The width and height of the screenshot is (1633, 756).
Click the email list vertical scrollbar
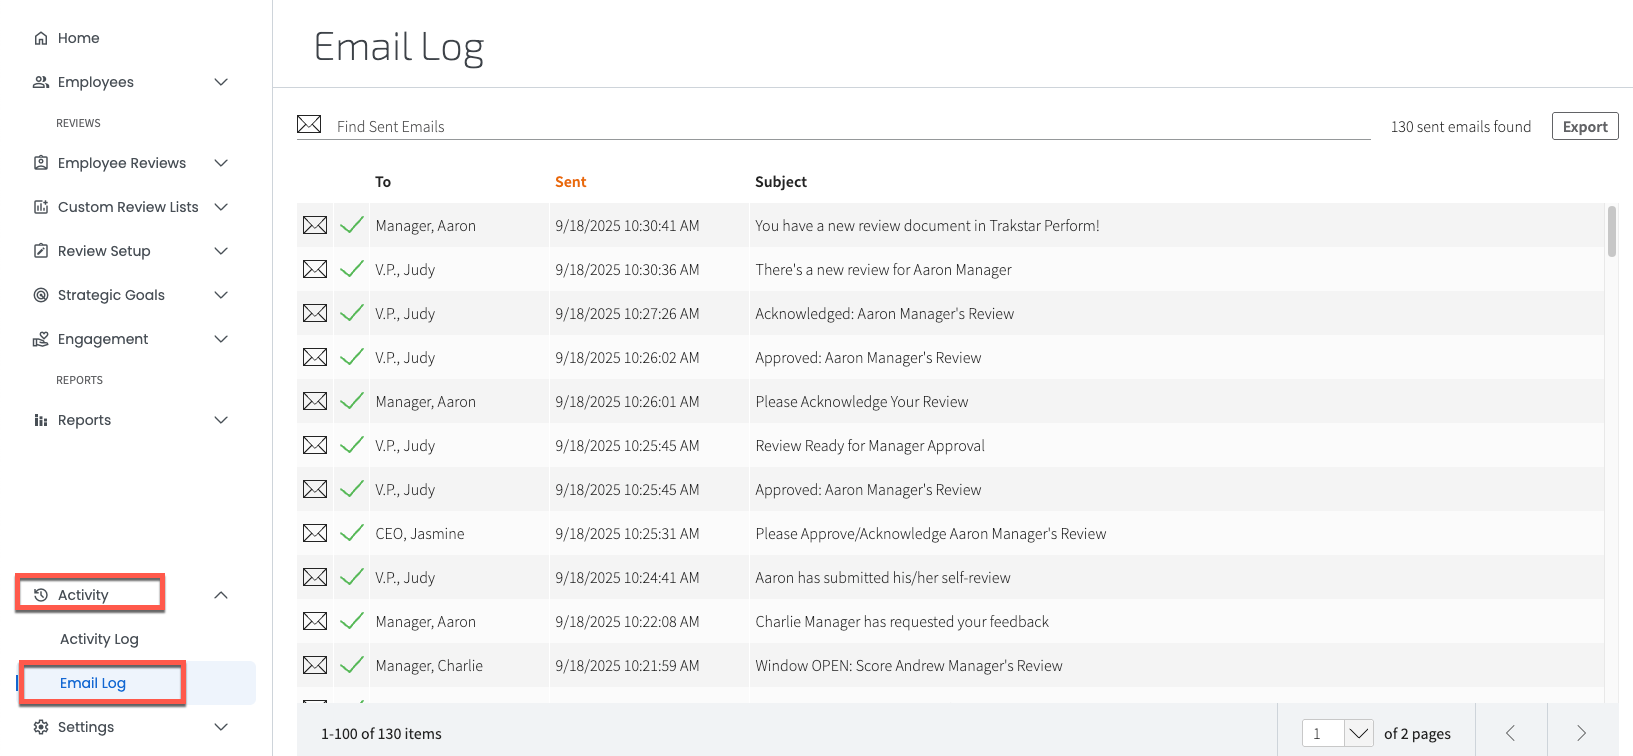pos(1611,231)
